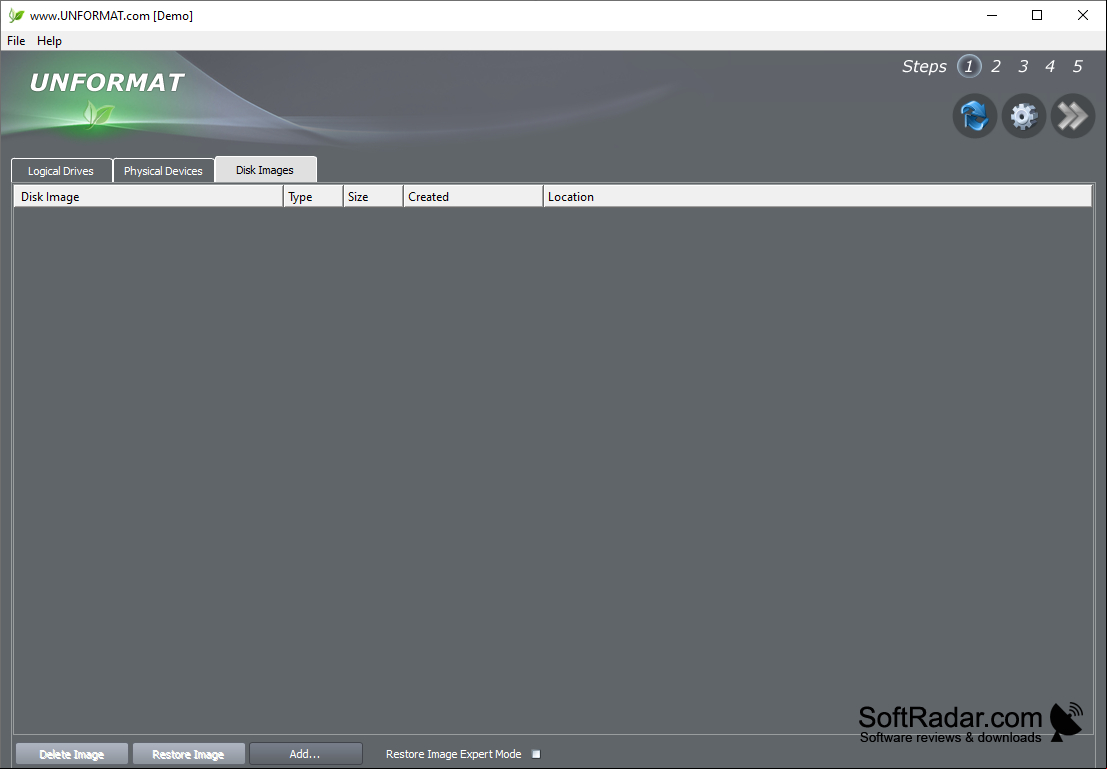Click the title bar leaf app icon
Viewport: 1107px width, 769px height.
[x=16, y=15]
